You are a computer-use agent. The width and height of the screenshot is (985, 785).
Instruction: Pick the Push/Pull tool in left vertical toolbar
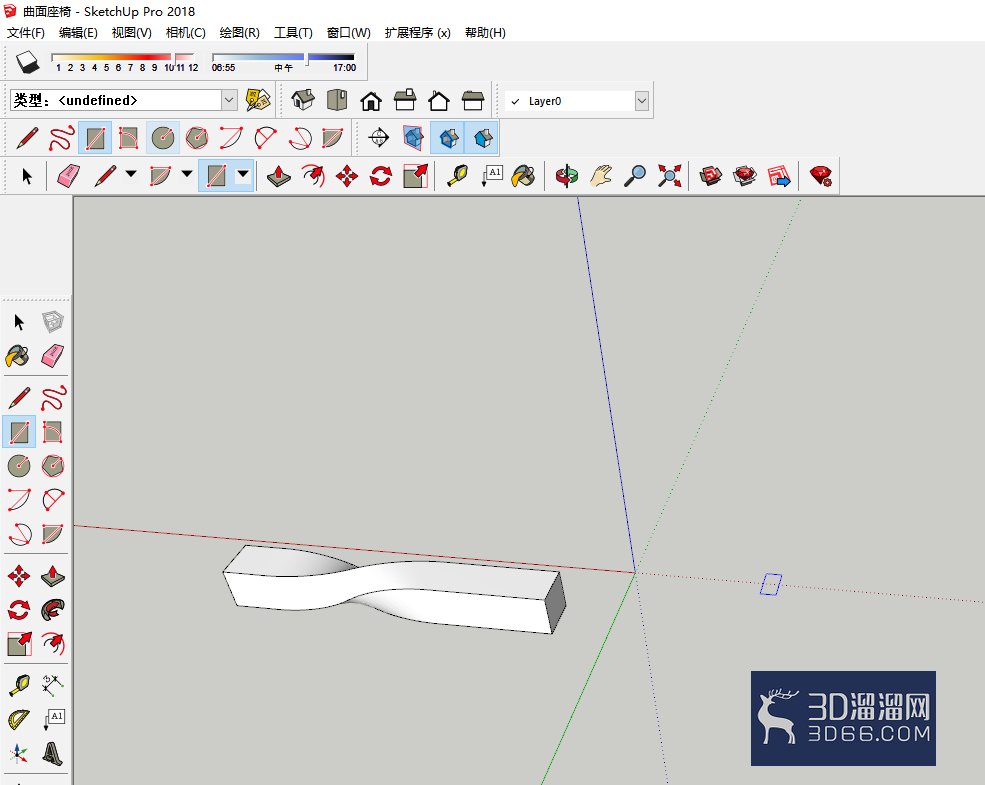(53, 575)
